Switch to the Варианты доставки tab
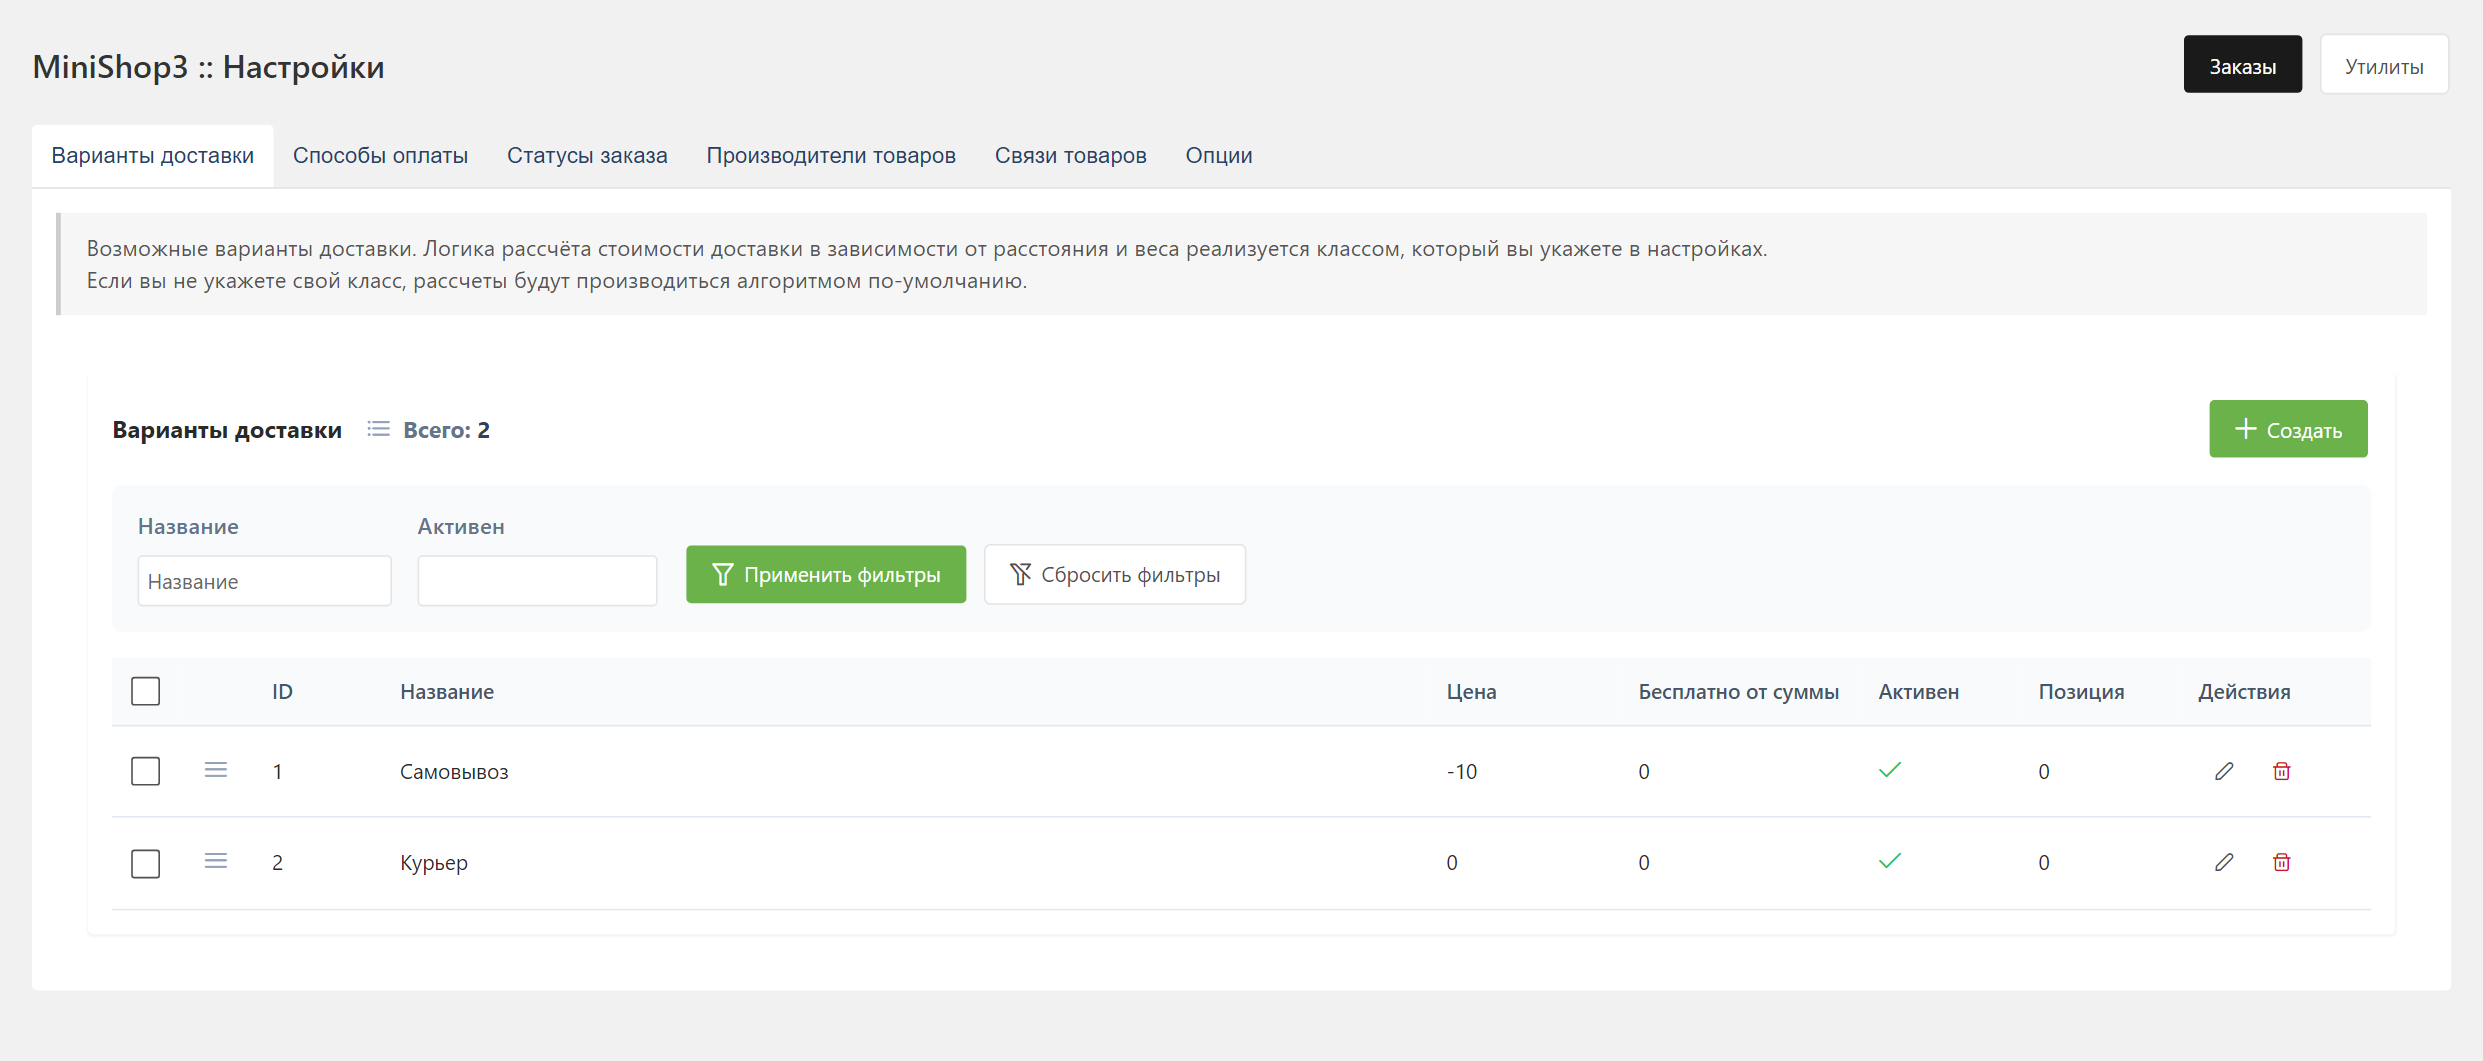The width and height of the screenshot is (2483, 1061). (x=153, y=156)
